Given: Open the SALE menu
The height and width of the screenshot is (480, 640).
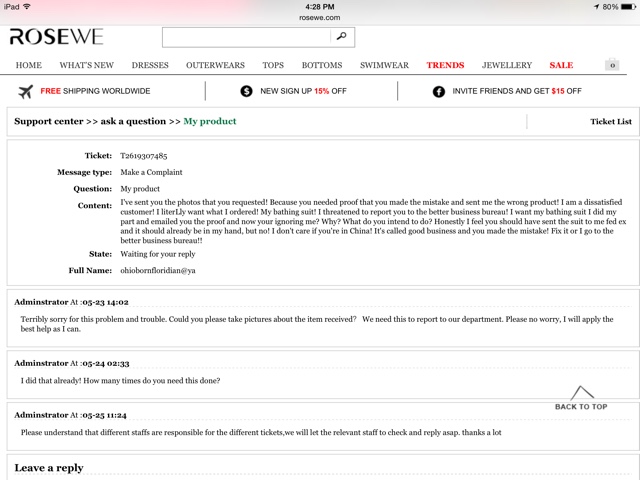Looking at the screenshot, I should pyautogui.click(x=561, y=65).
